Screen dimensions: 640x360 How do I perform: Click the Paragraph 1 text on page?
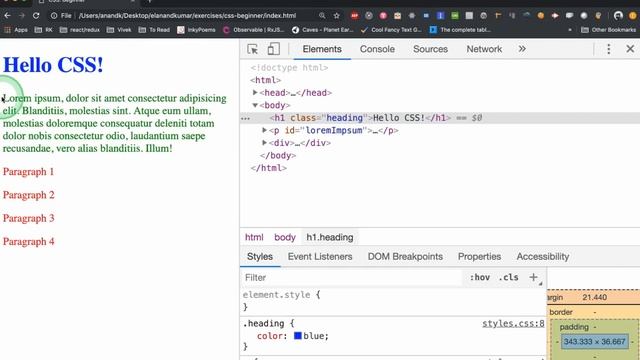[29, 171]
